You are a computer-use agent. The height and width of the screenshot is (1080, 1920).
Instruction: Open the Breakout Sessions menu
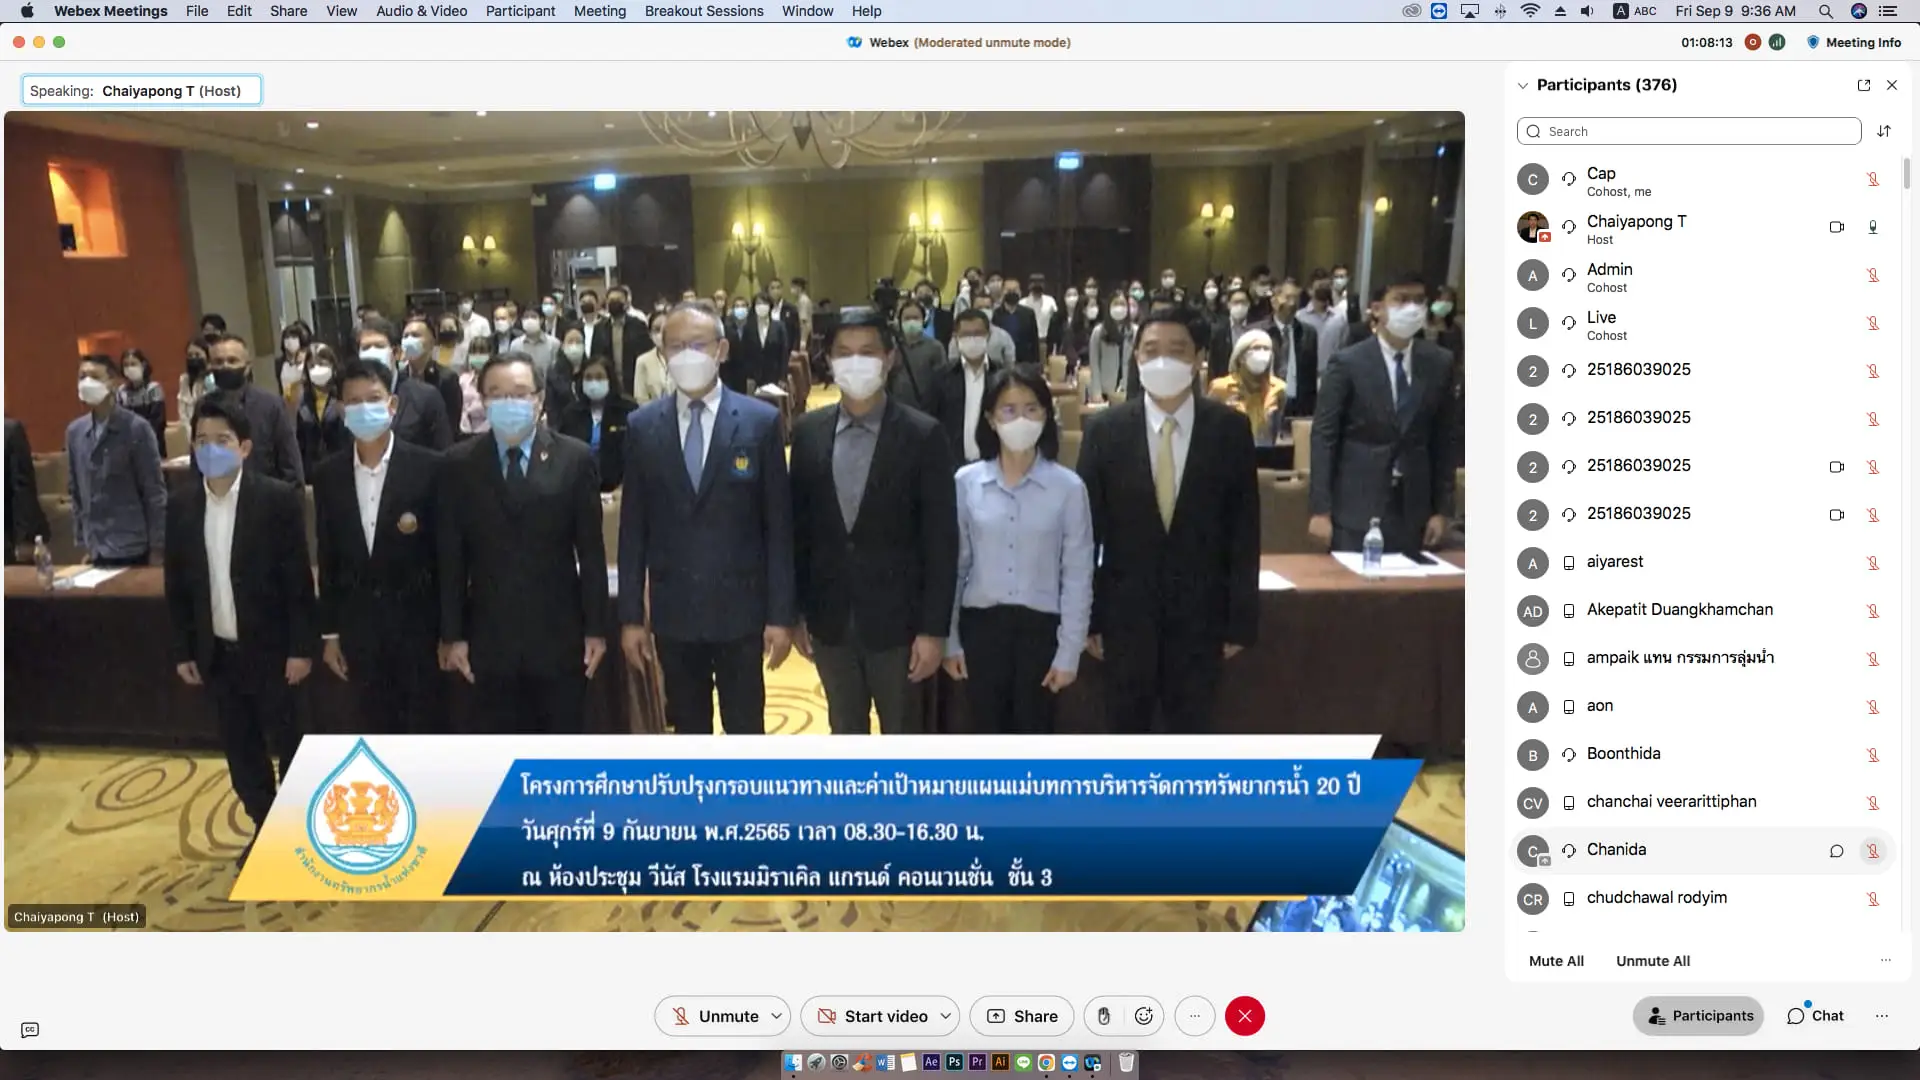click(x=703, y=11)
